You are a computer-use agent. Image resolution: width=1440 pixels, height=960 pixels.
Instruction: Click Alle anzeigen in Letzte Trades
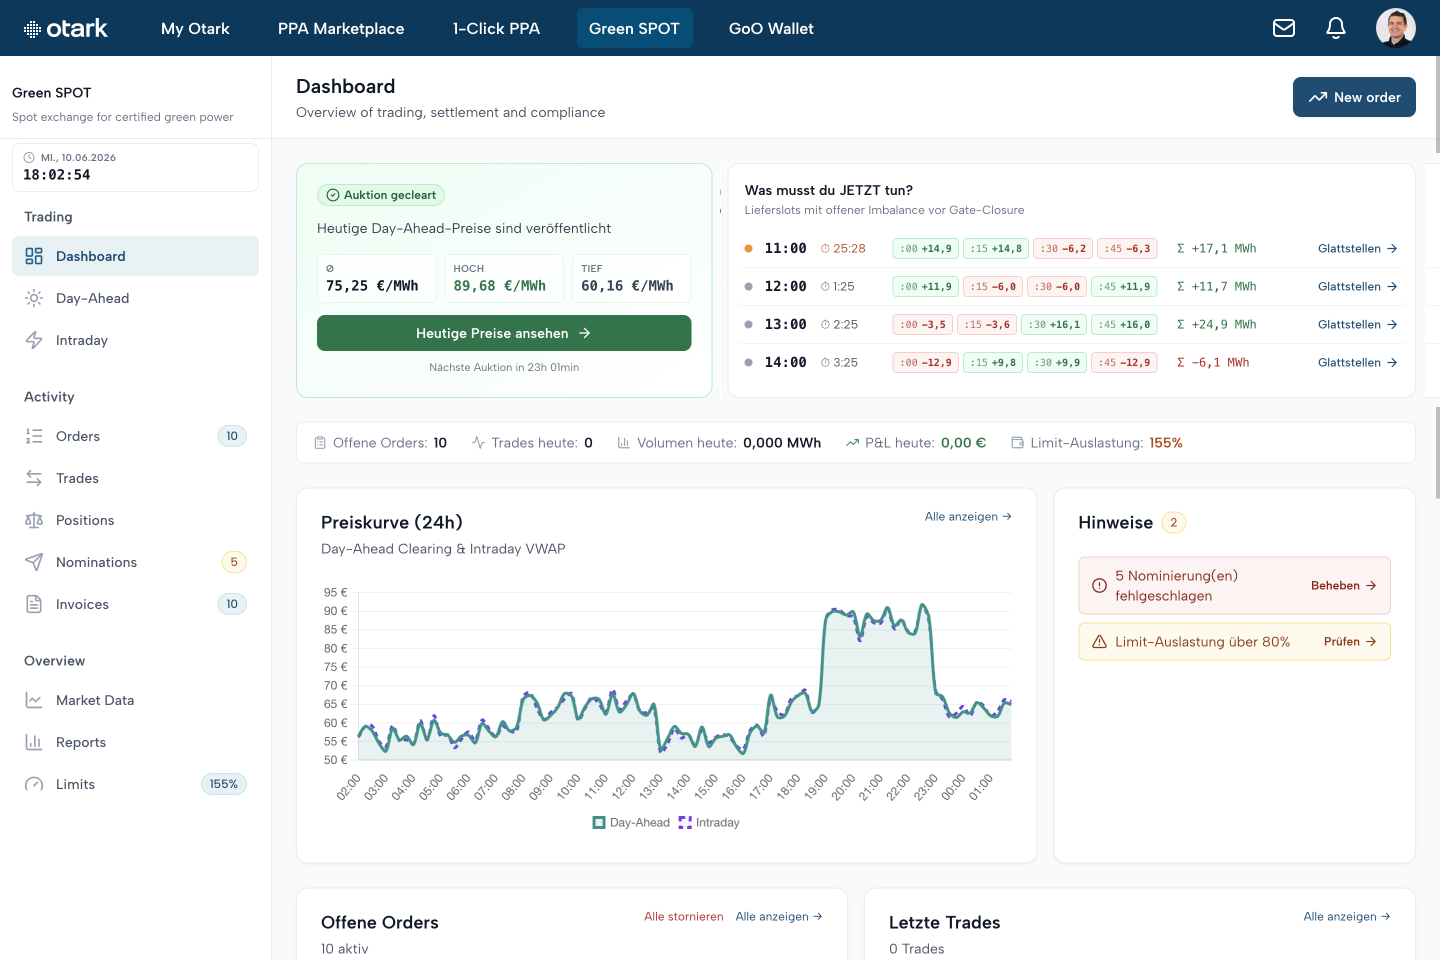tap(1347, 916)
